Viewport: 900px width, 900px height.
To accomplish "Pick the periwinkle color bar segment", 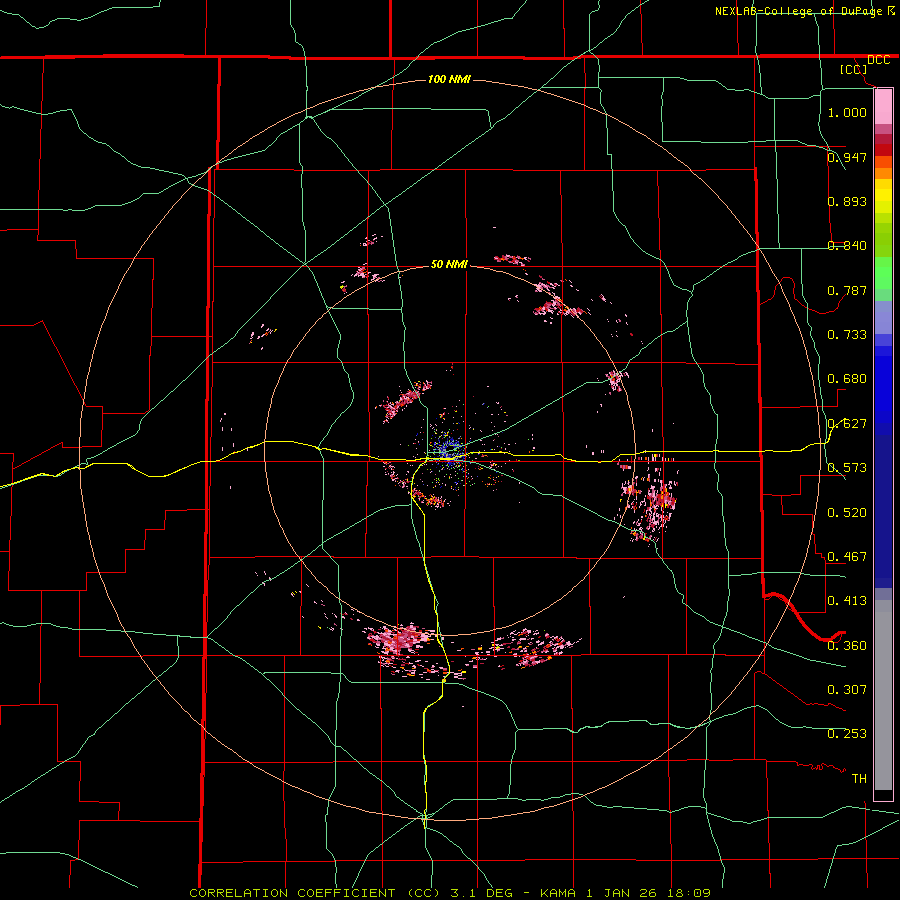I will [x=883, y=318].
